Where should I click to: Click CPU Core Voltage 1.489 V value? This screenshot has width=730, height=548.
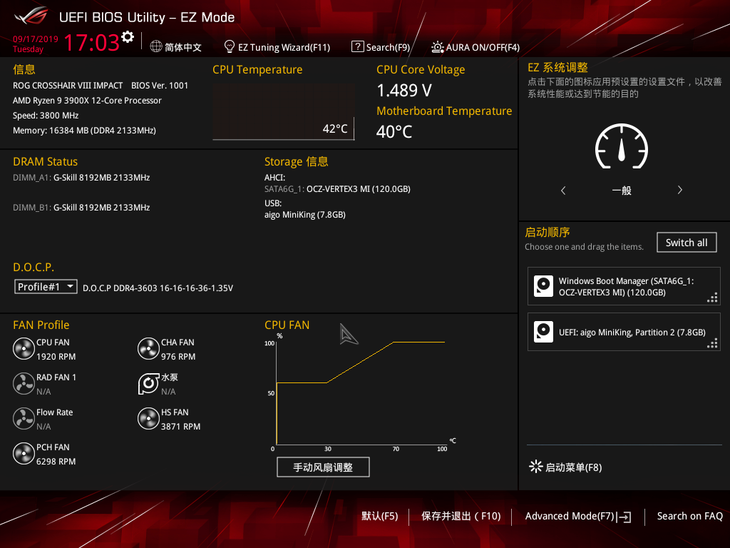pyautogui.click(x=404, y=90)
